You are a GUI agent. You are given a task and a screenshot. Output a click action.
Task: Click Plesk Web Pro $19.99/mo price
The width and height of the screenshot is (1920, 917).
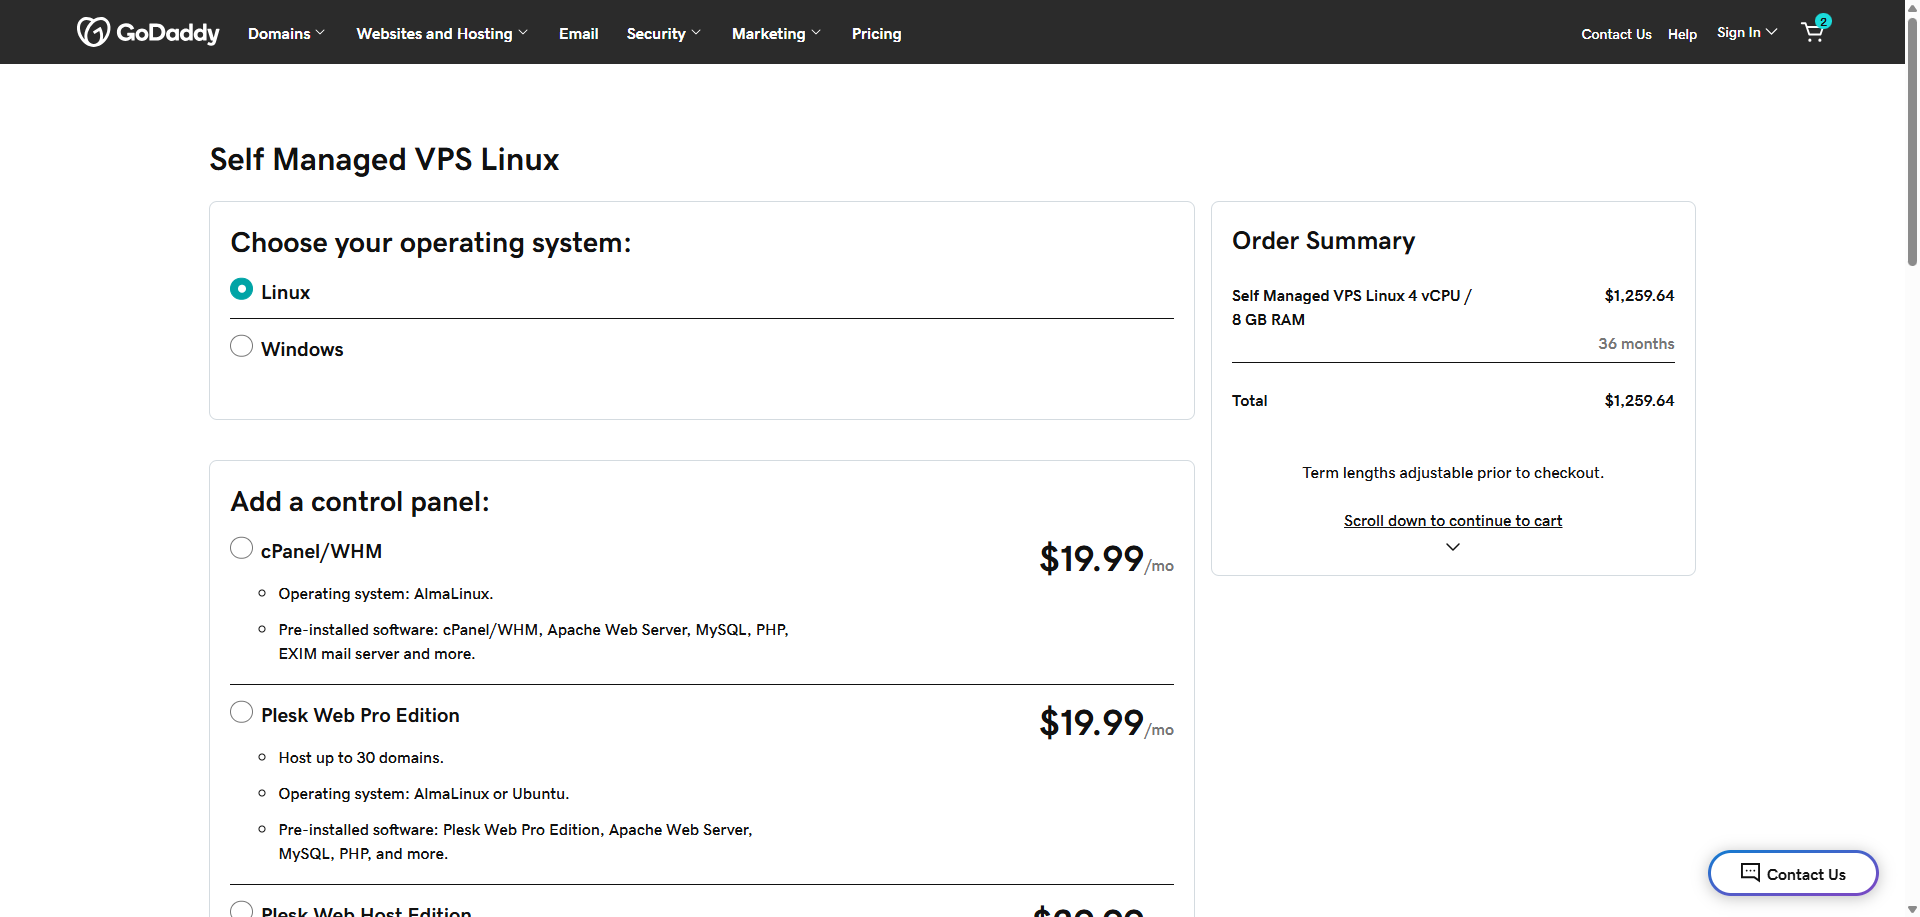click(x=1106, y=723)
